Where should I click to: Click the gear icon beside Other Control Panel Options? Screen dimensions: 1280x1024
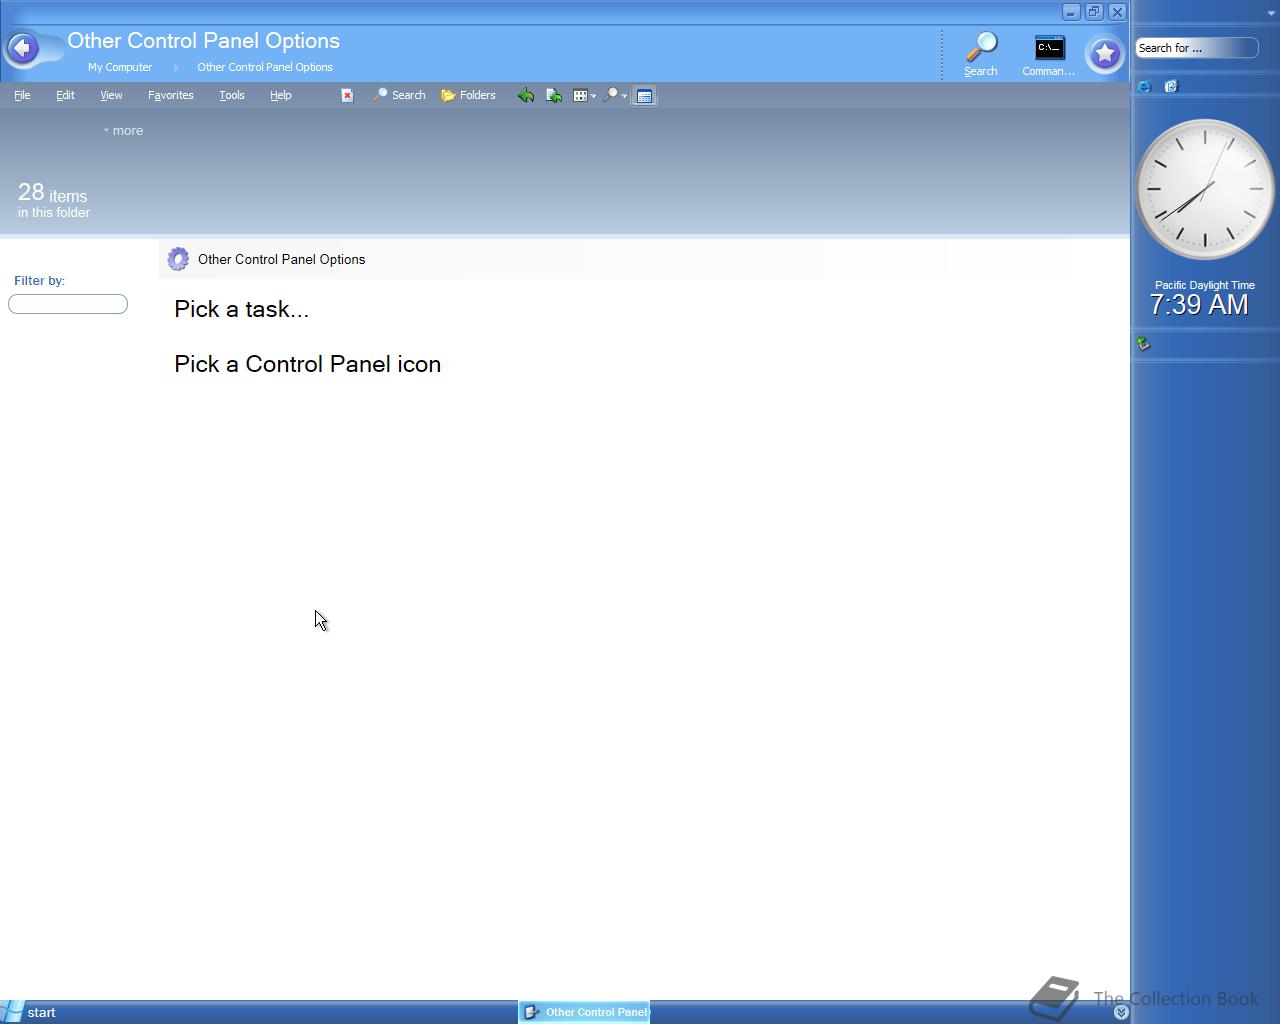(x=178, y=259)
